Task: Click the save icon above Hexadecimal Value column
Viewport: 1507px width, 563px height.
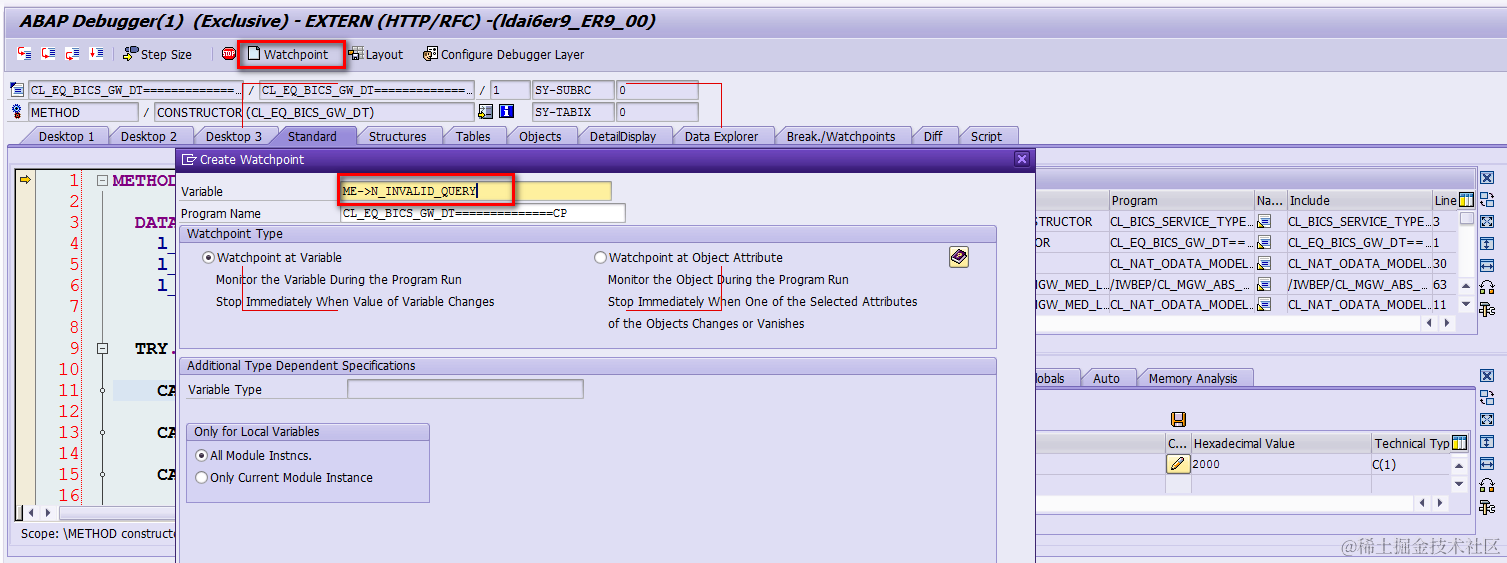Action: point(1178,420)
